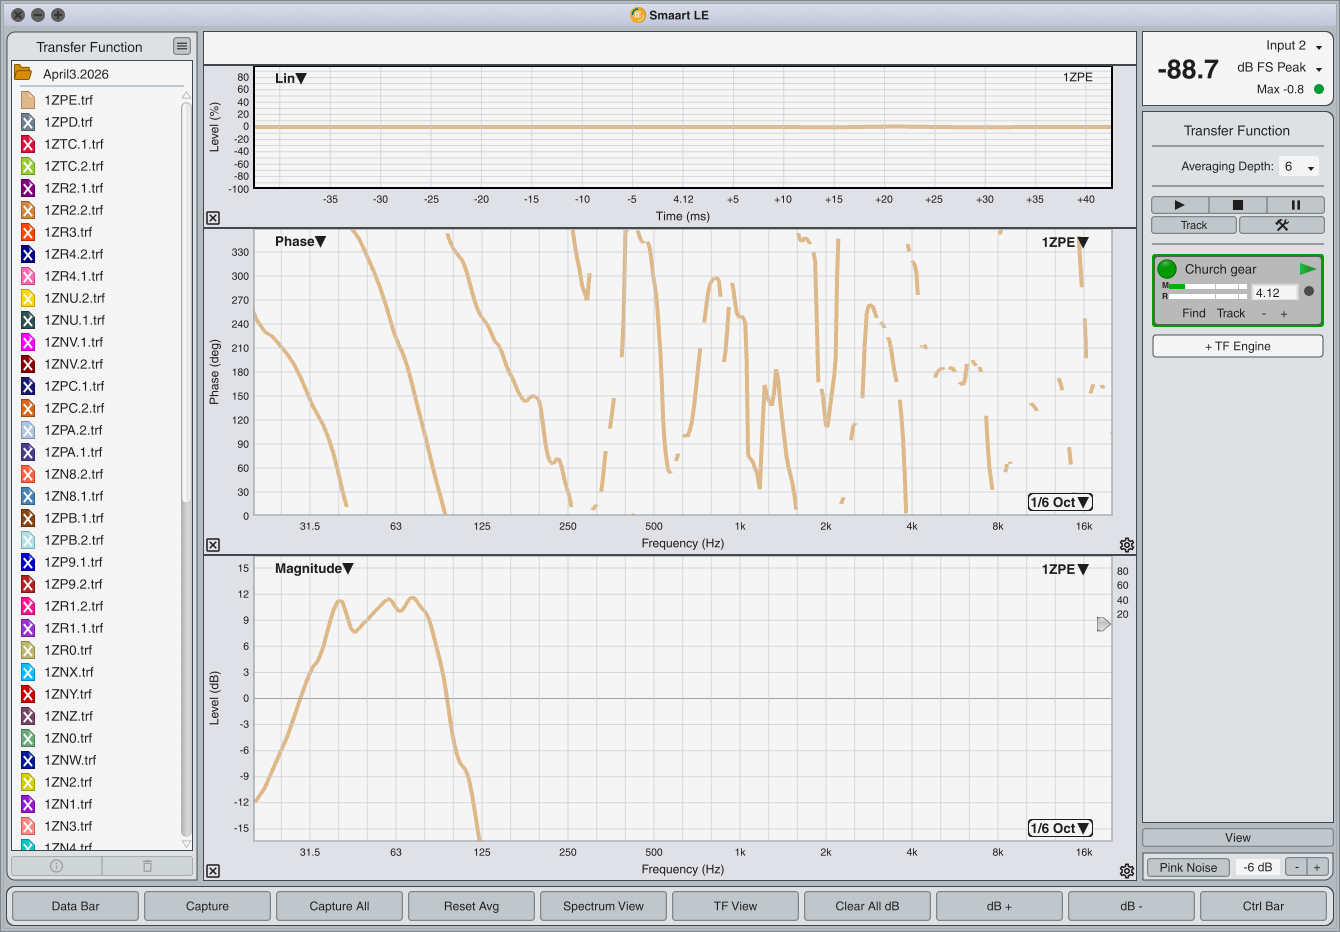Start measurement with the play button
Screen dimensions: 1340x932
(x=1180, y=205)
